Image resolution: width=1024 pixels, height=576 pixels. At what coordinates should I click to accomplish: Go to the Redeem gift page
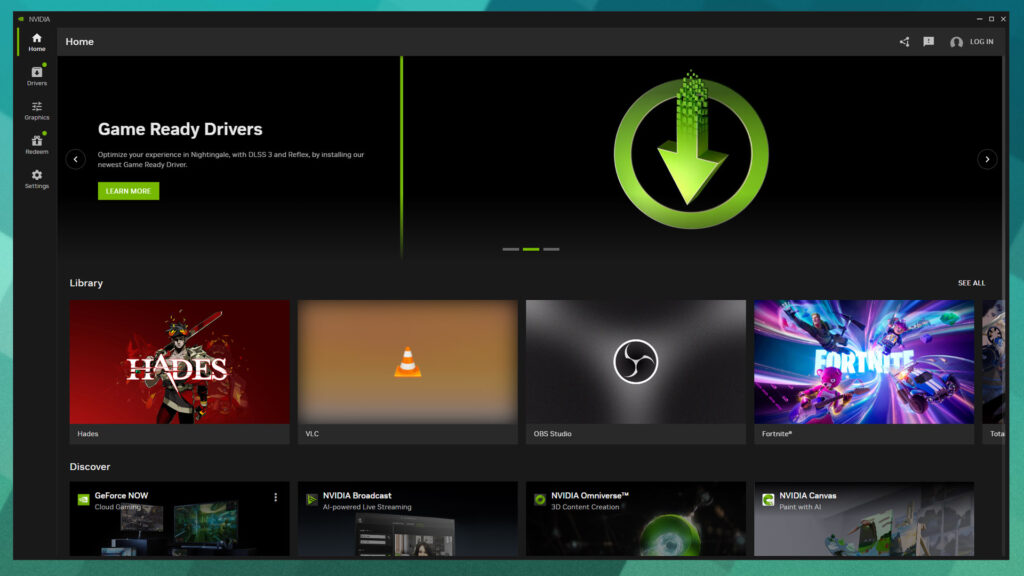[37, 144]
